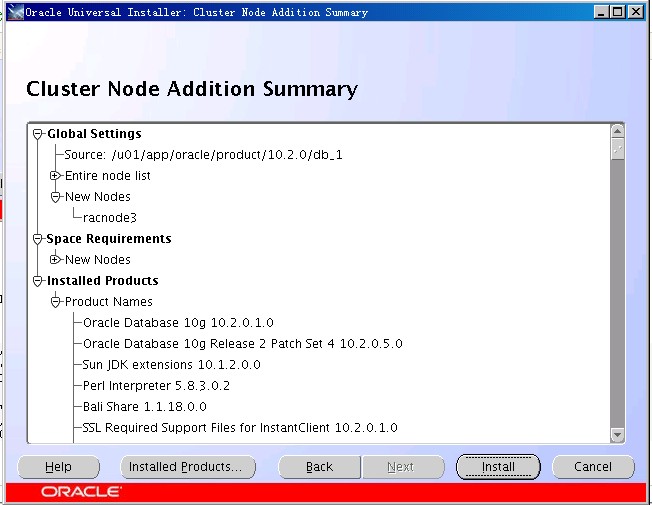The width and height of the screenshot is (652, 505).
Task: Close the installer window
Action: [x=636, y=12]
